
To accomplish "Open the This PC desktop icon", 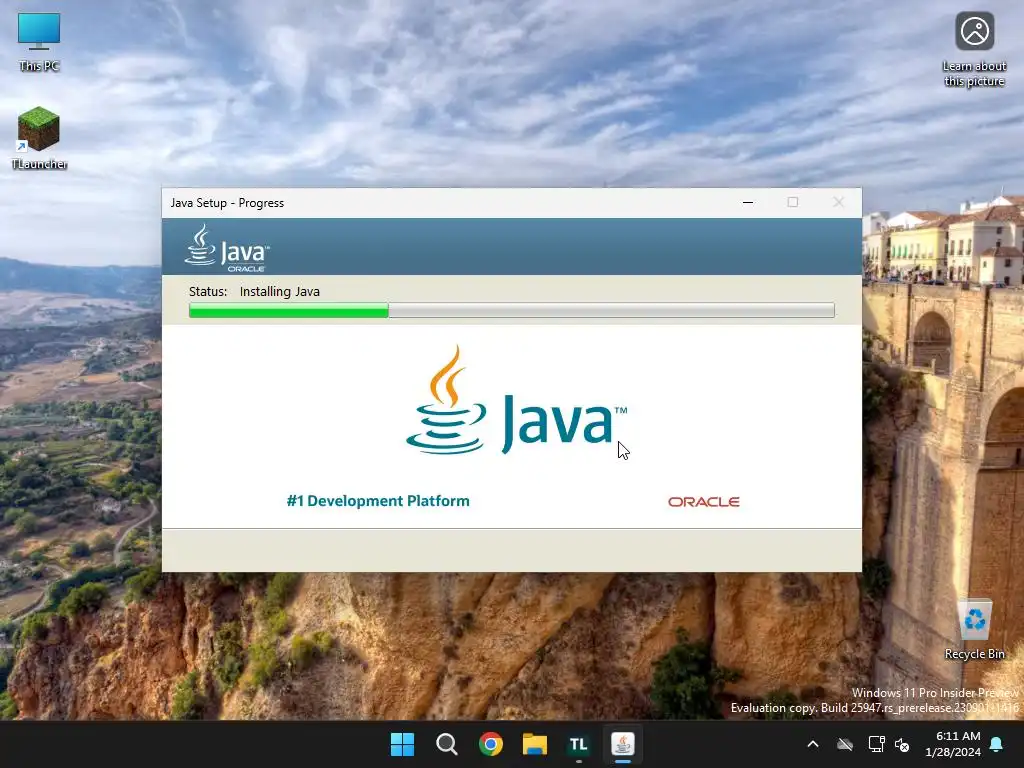I will [39, 42].
